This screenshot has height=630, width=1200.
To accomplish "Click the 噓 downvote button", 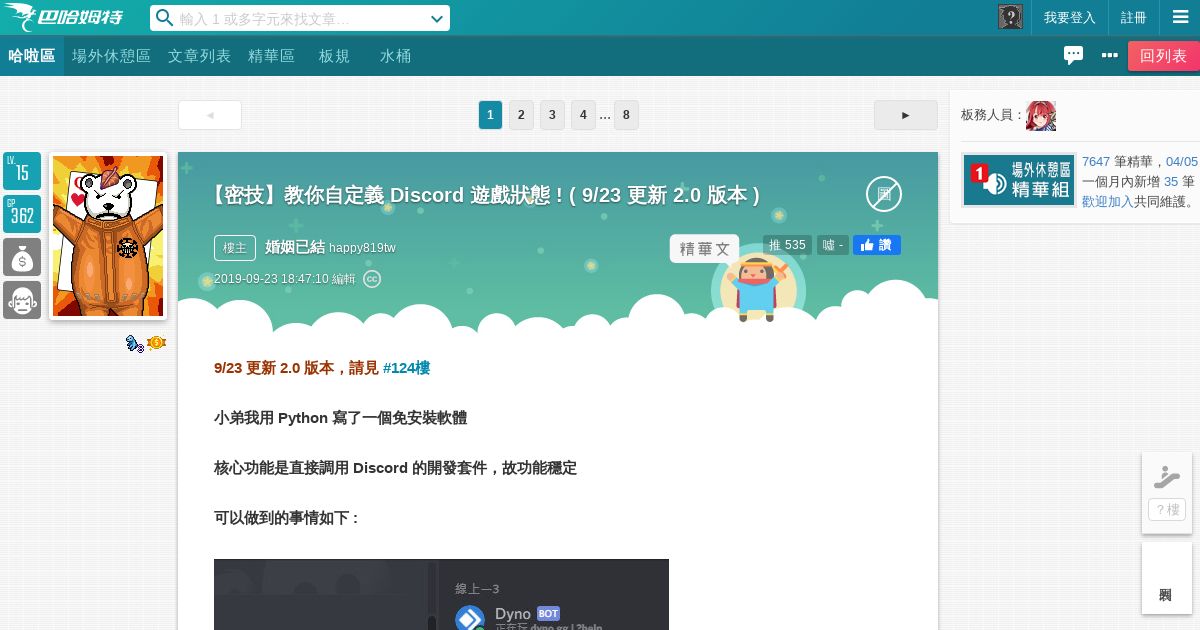I will click(x=833, y=245).
